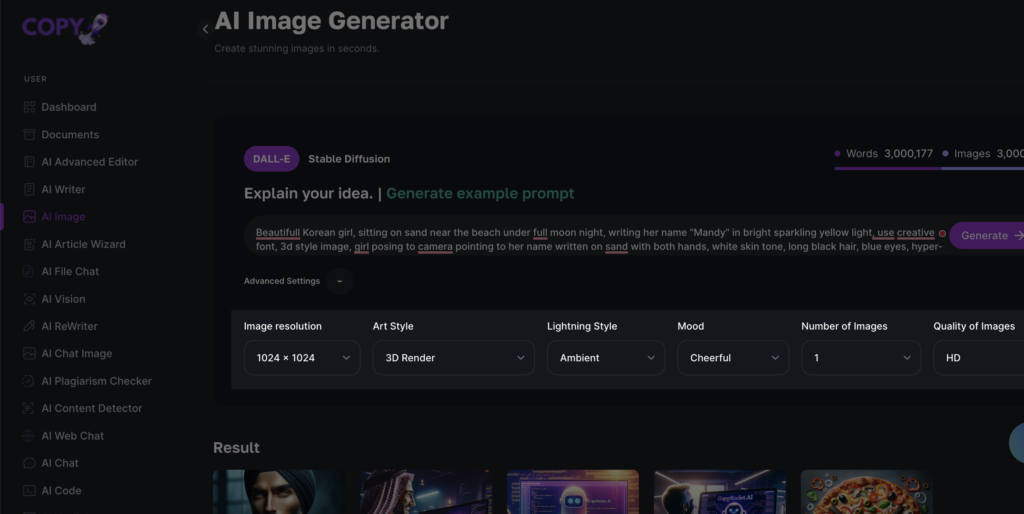The width and height of the screenshot is (1024, 514).
Task: Click the AI Vision sidebar icon
Action: point(30,299)
